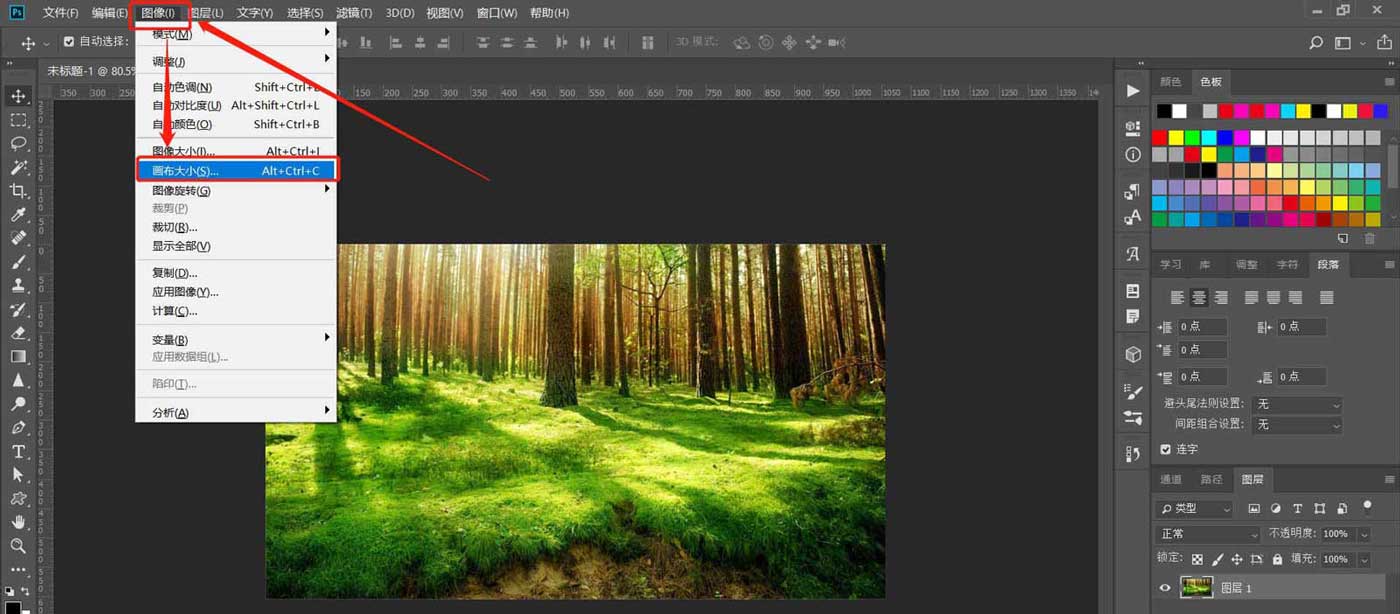1400x614 pixels.
Task: Open the 文件(F) menu
Action: [x=60, y=13]
